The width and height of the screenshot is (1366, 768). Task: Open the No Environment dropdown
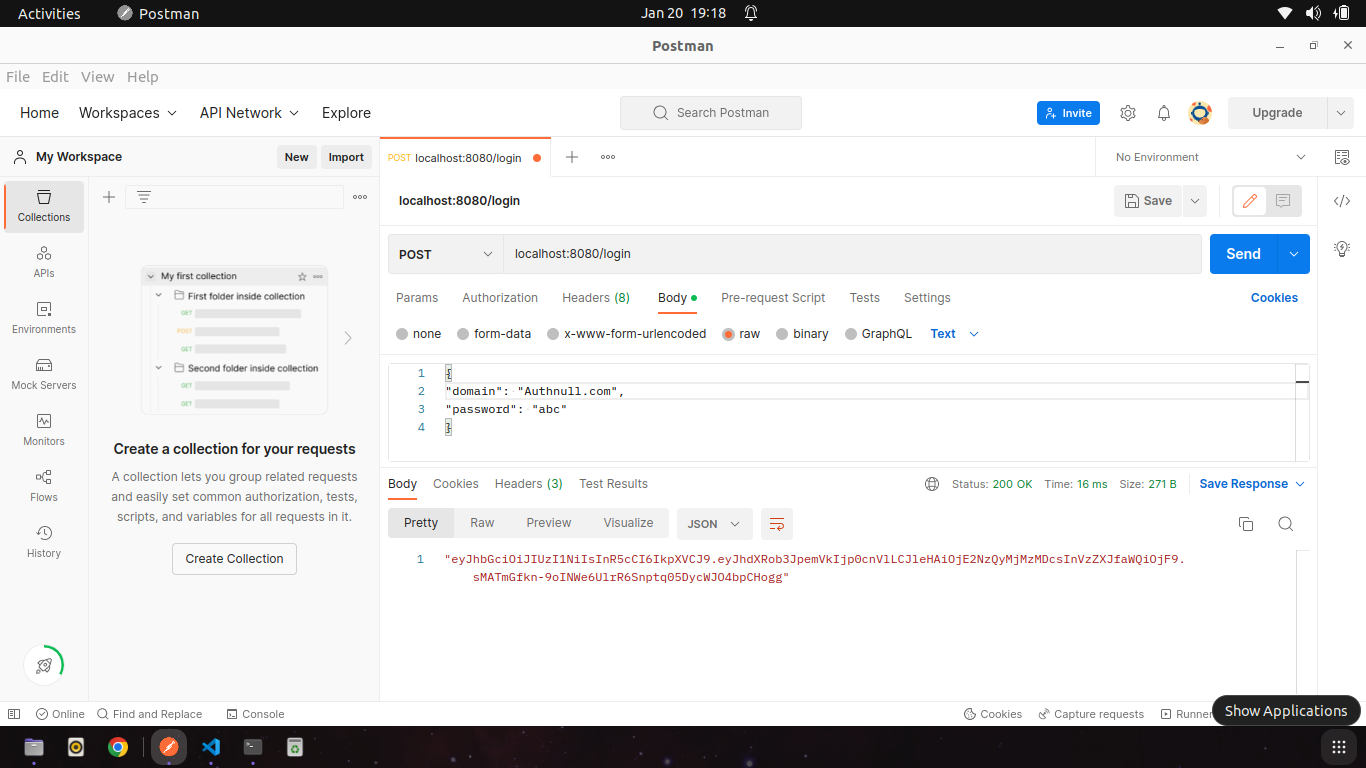[1205, 157]
